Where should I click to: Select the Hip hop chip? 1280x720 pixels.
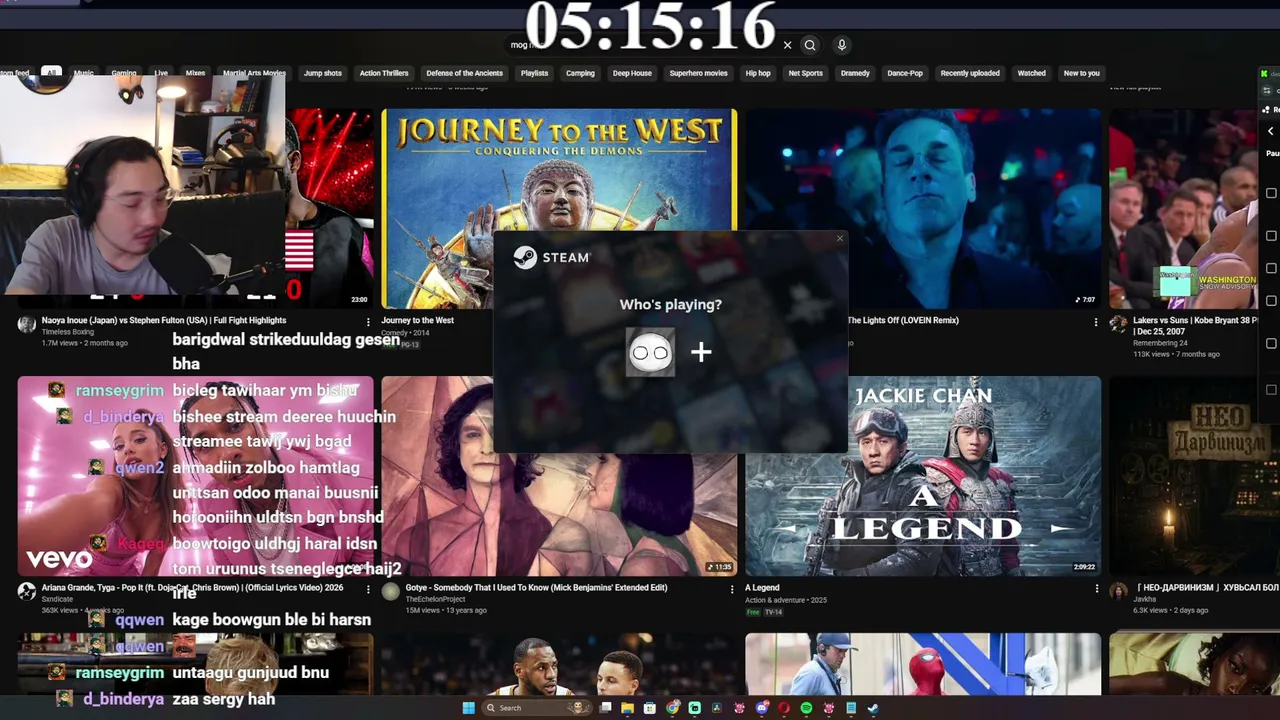(x=758, y=73)
